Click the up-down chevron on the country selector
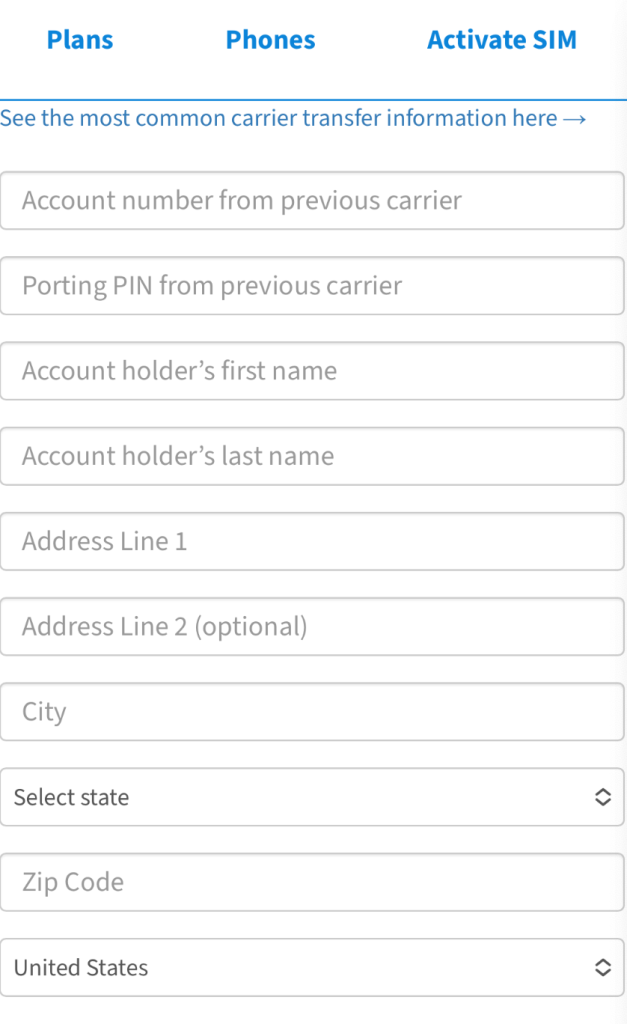The width and height of the screenshot is (627, 1024). point(602,967)
